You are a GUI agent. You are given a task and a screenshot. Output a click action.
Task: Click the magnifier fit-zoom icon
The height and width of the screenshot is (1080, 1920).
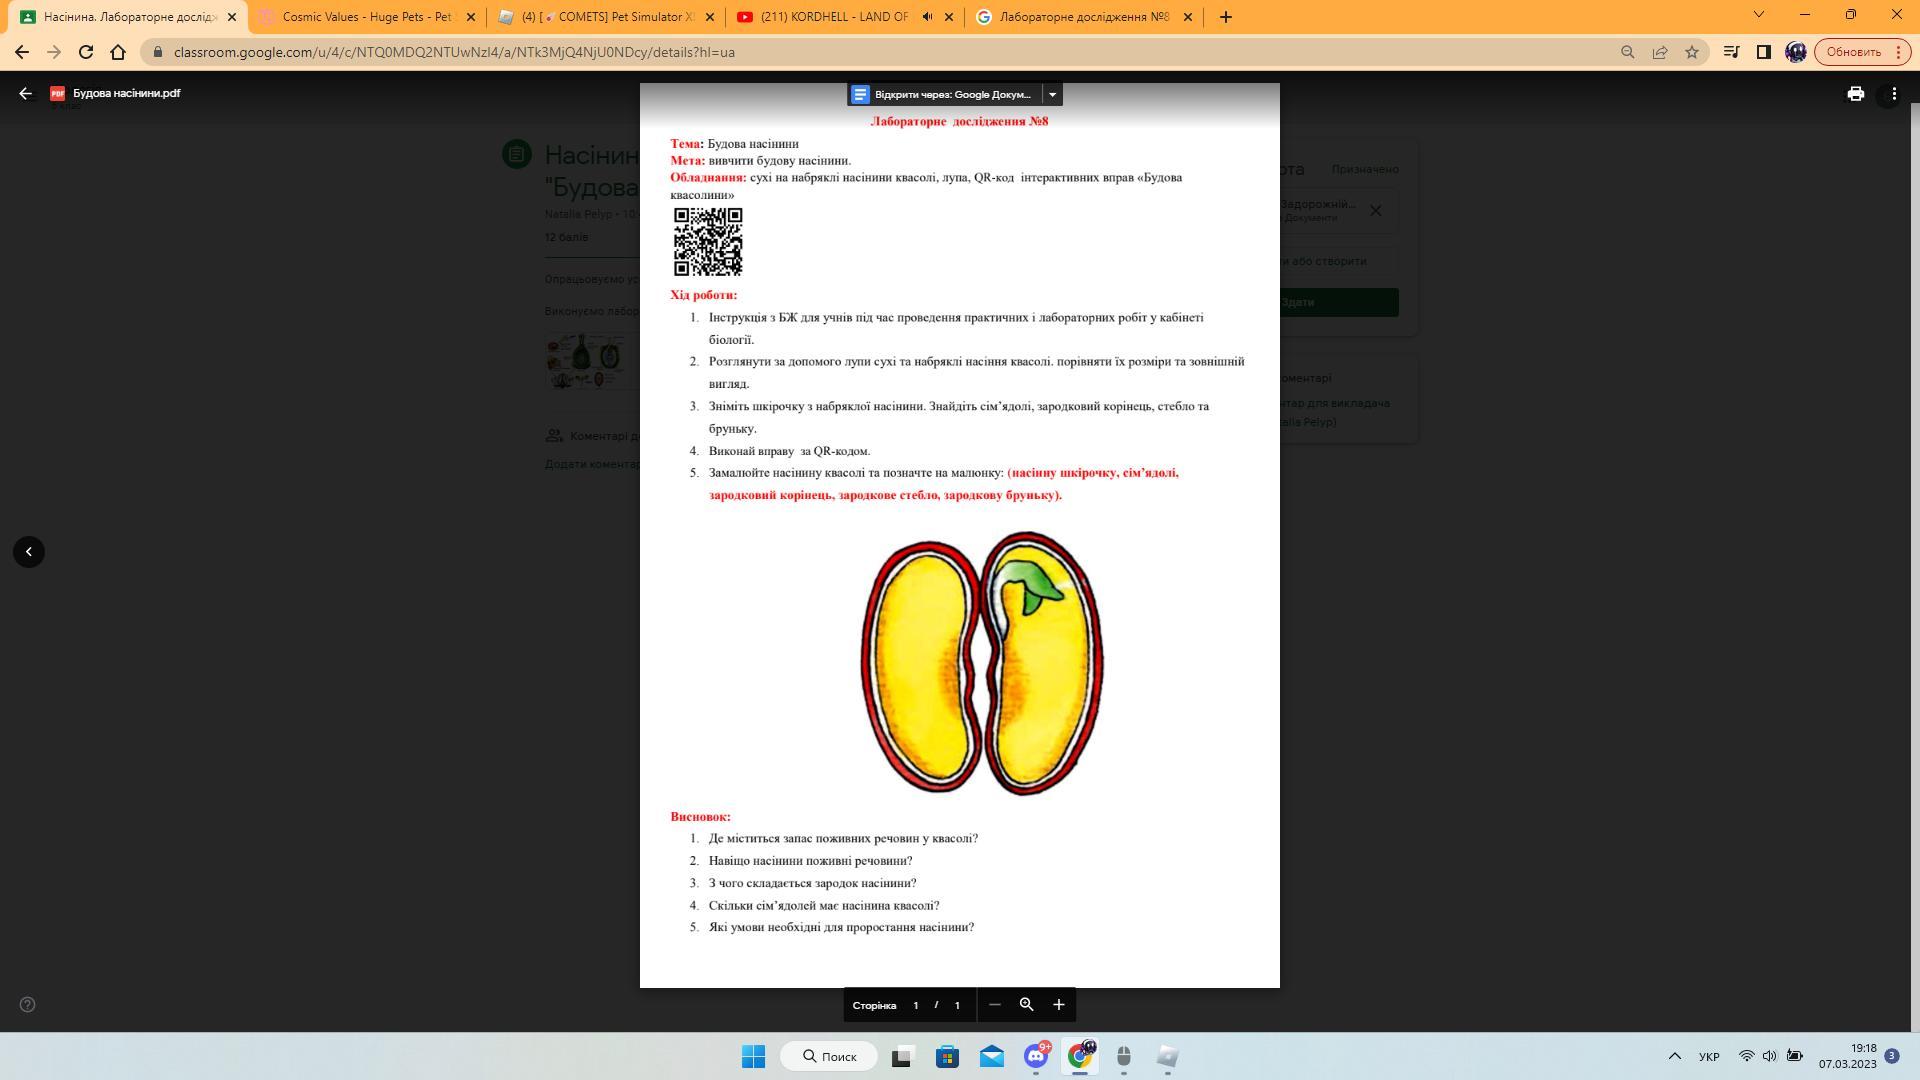coord(1026,1005)
